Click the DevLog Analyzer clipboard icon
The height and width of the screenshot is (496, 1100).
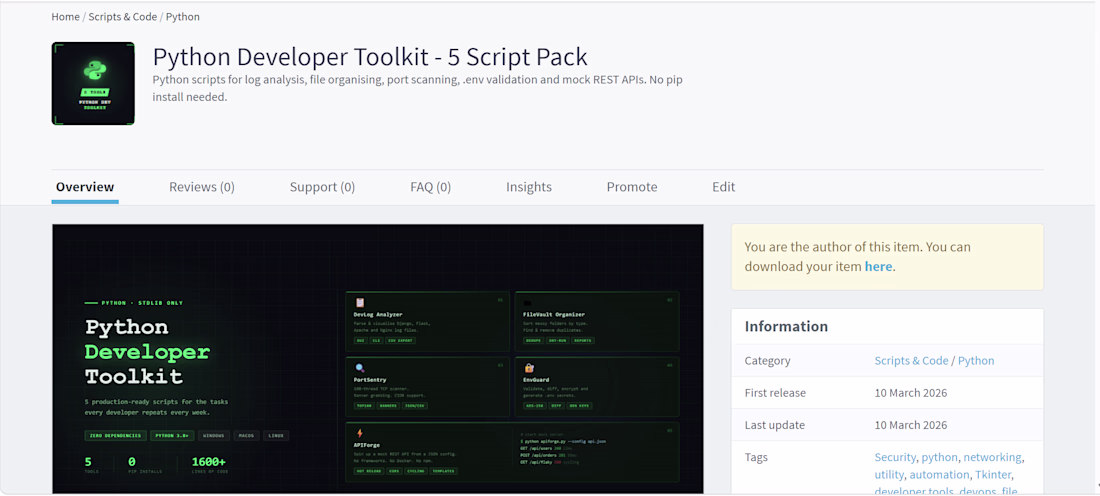pos(360,303)
